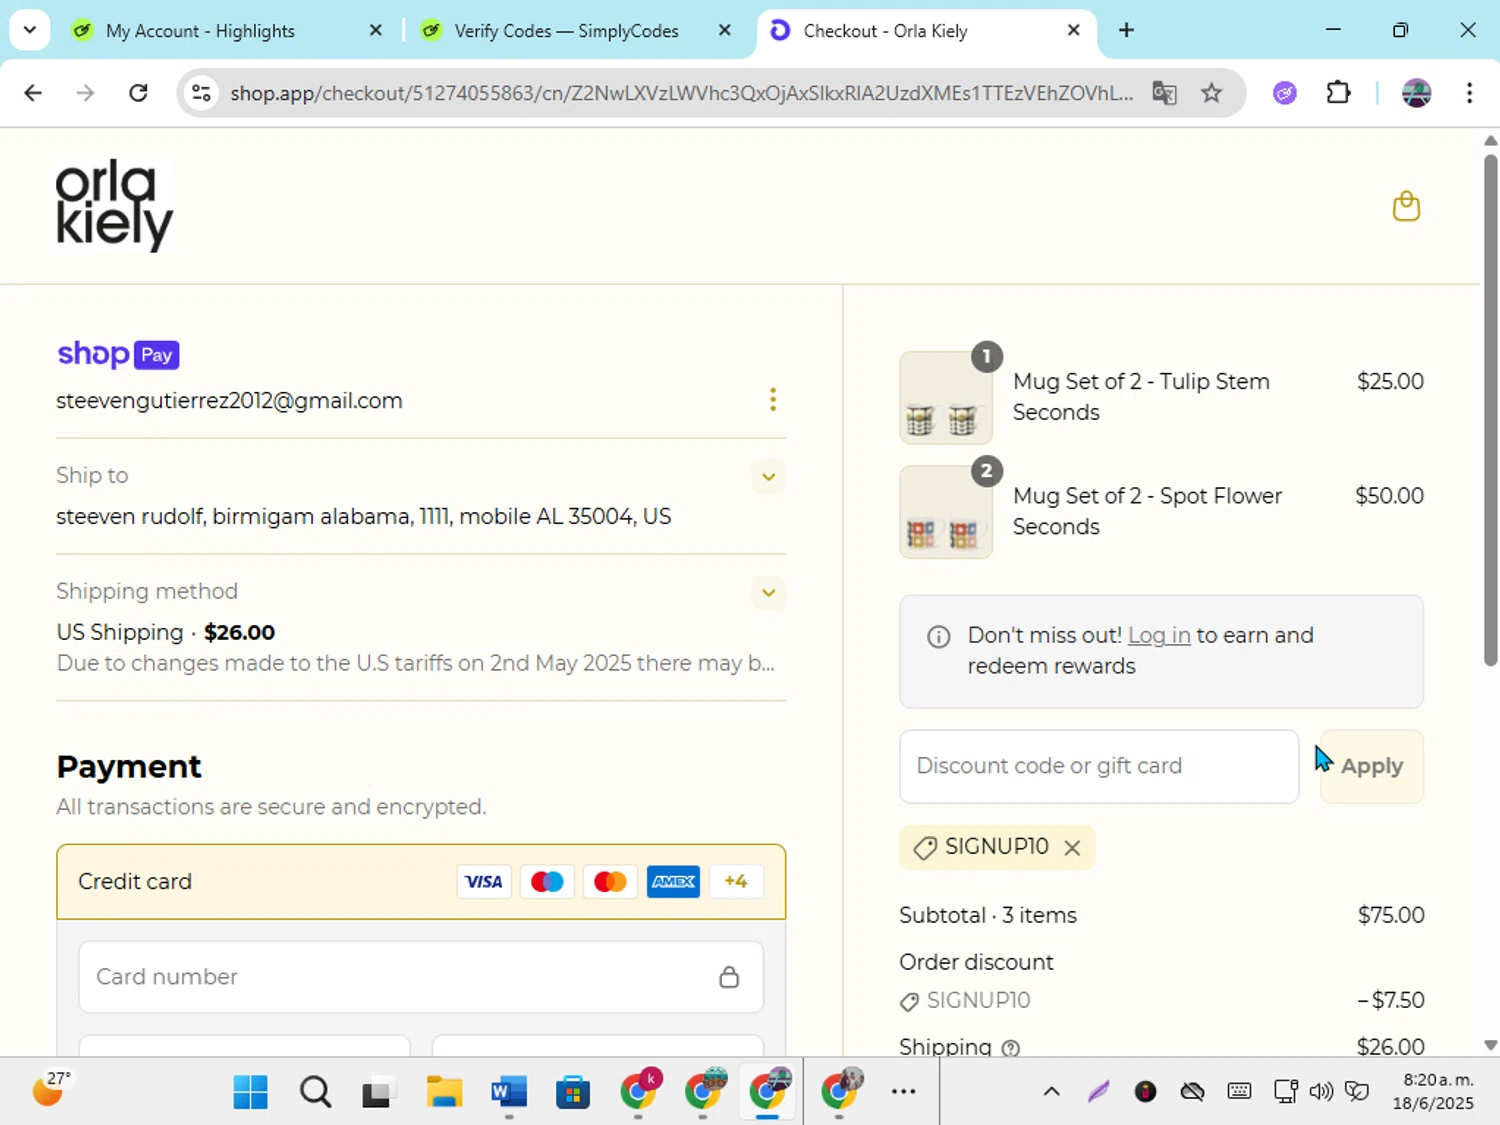The image size is (1500, 1125).
Task: Focus the Discount code or gift card field
Action: point(1098,766)
